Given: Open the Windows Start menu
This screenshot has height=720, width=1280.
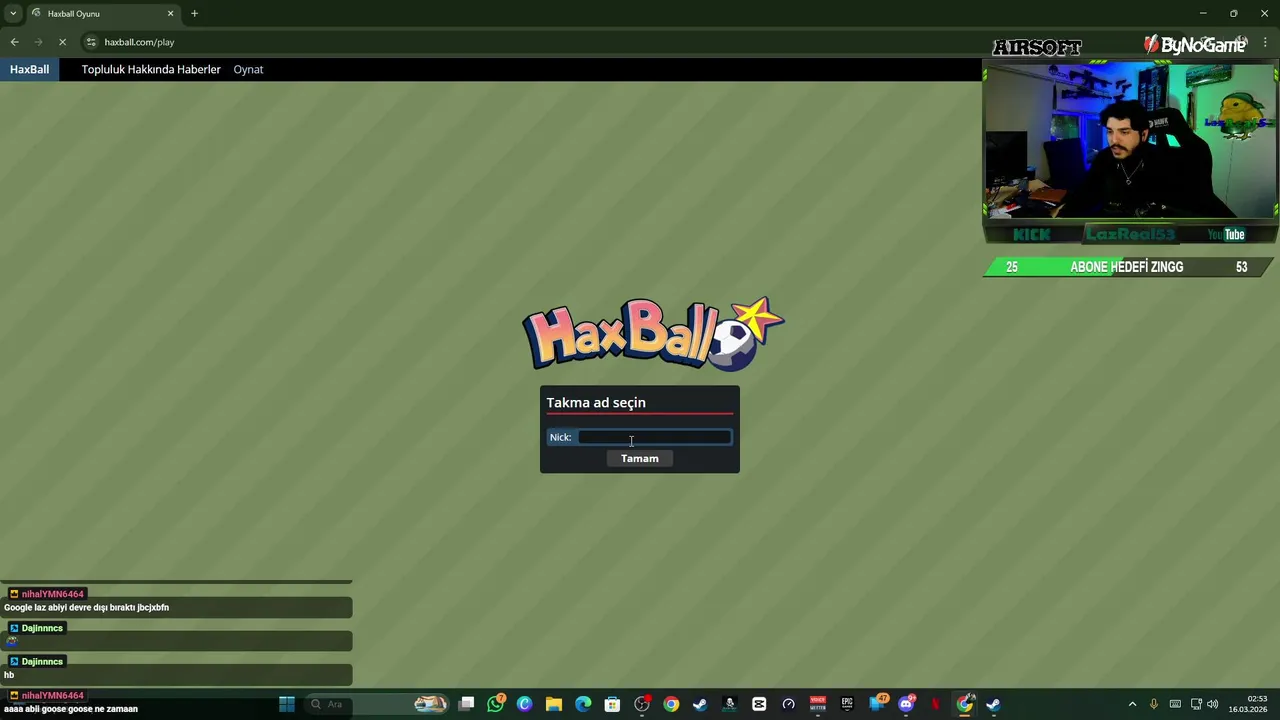Looking at the screenshot, I should (287, 704).
